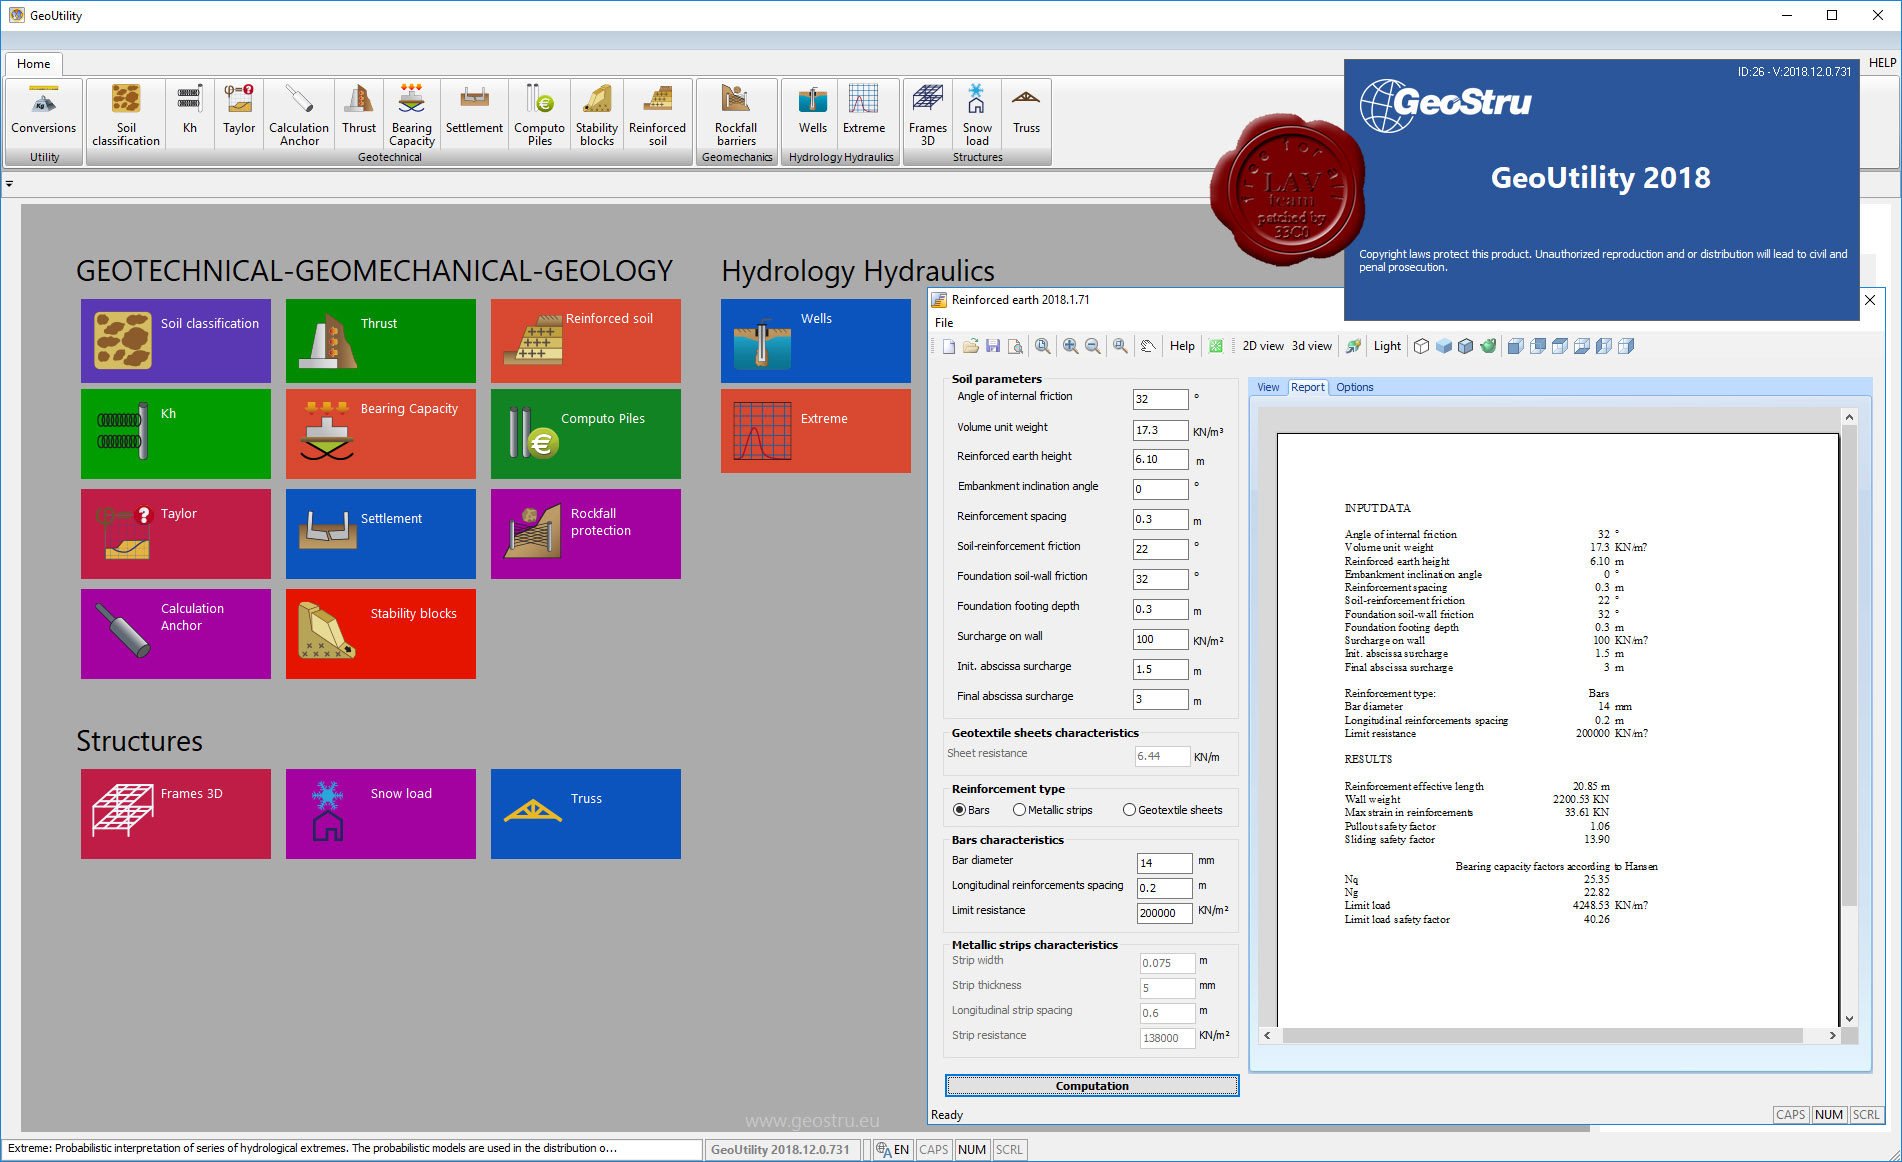1902x1162 pixels.
Task: Open Extreme tile under Hydrology Hydraulics
Action: coord(816,431)
